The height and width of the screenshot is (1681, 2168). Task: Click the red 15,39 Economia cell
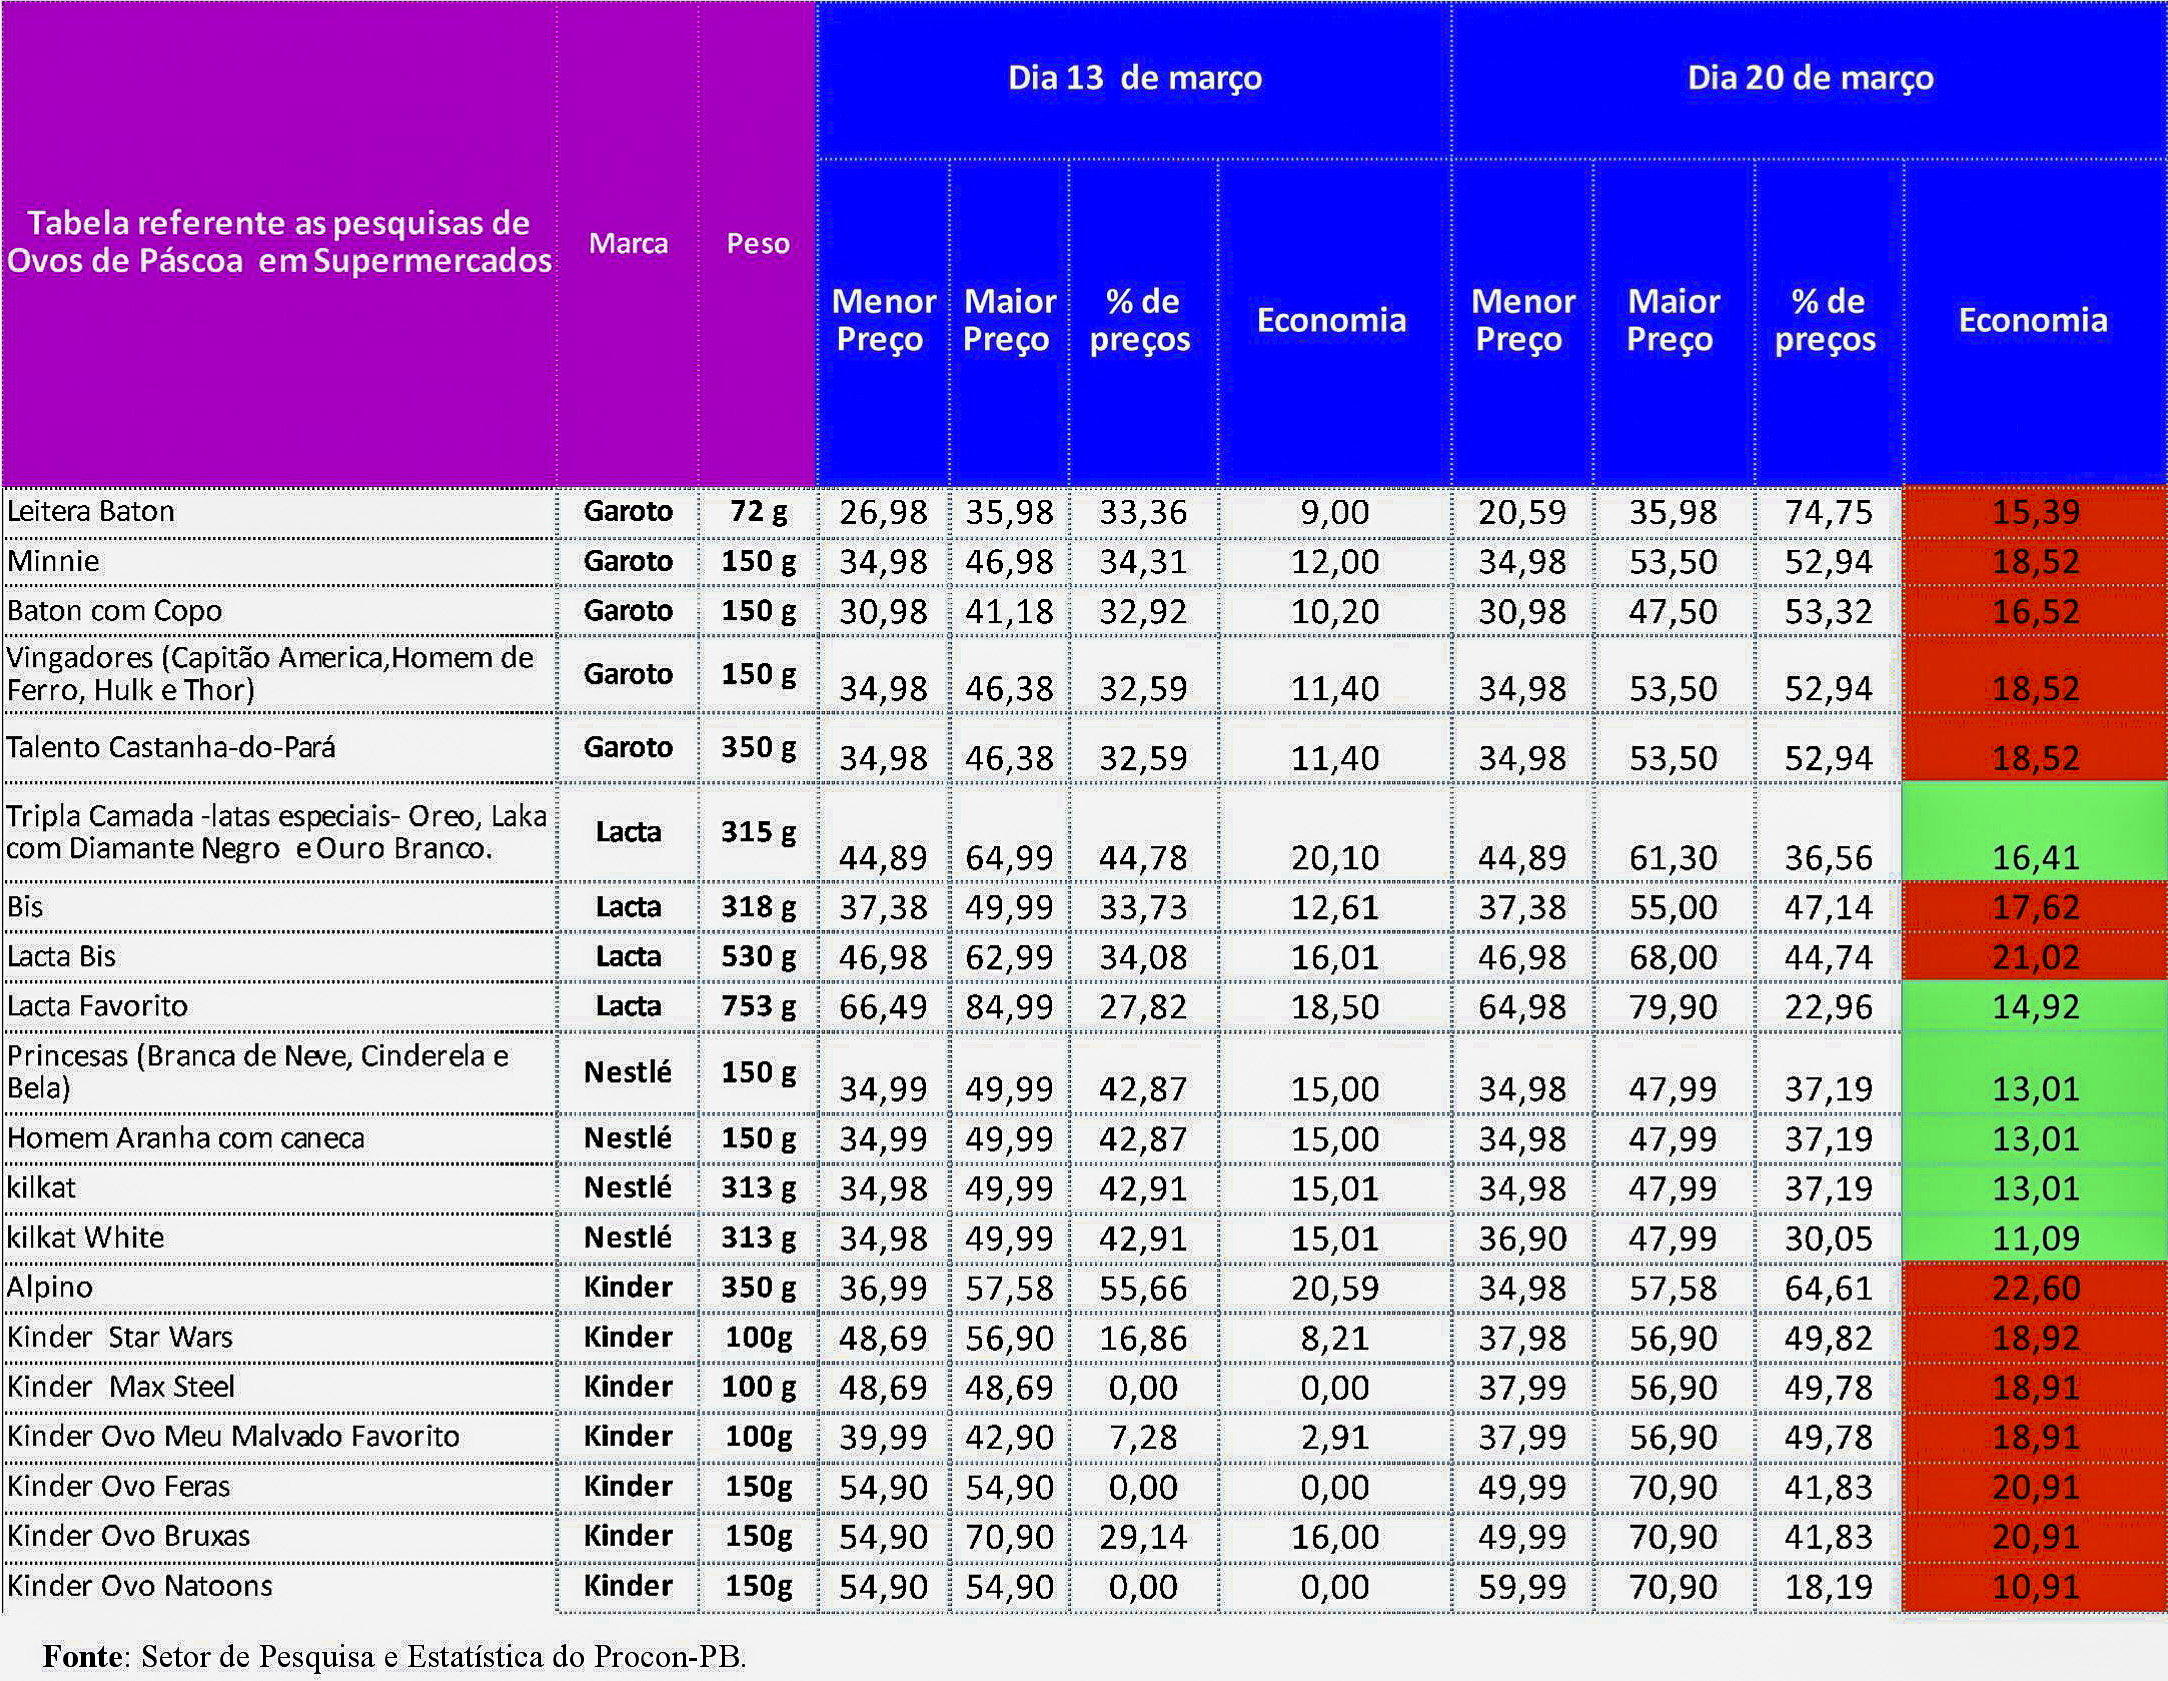[x=2035, y=512]
